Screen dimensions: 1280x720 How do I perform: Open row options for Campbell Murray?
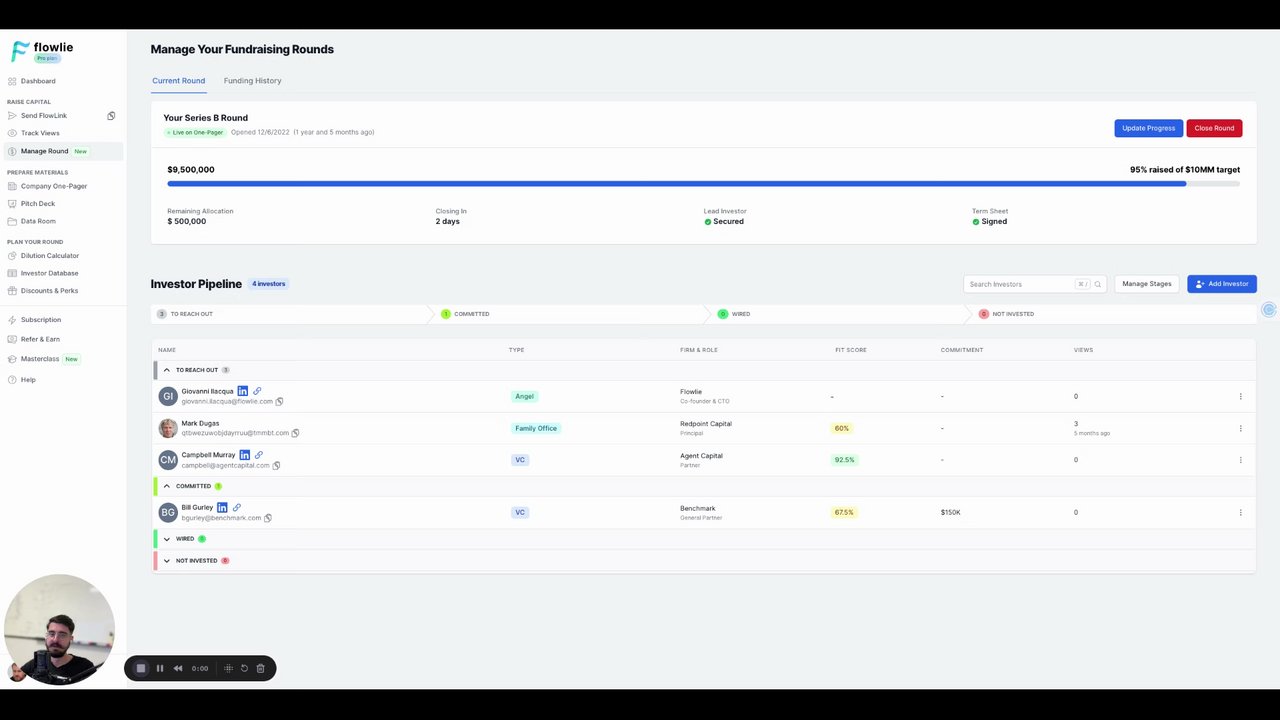coord(1240,460)
